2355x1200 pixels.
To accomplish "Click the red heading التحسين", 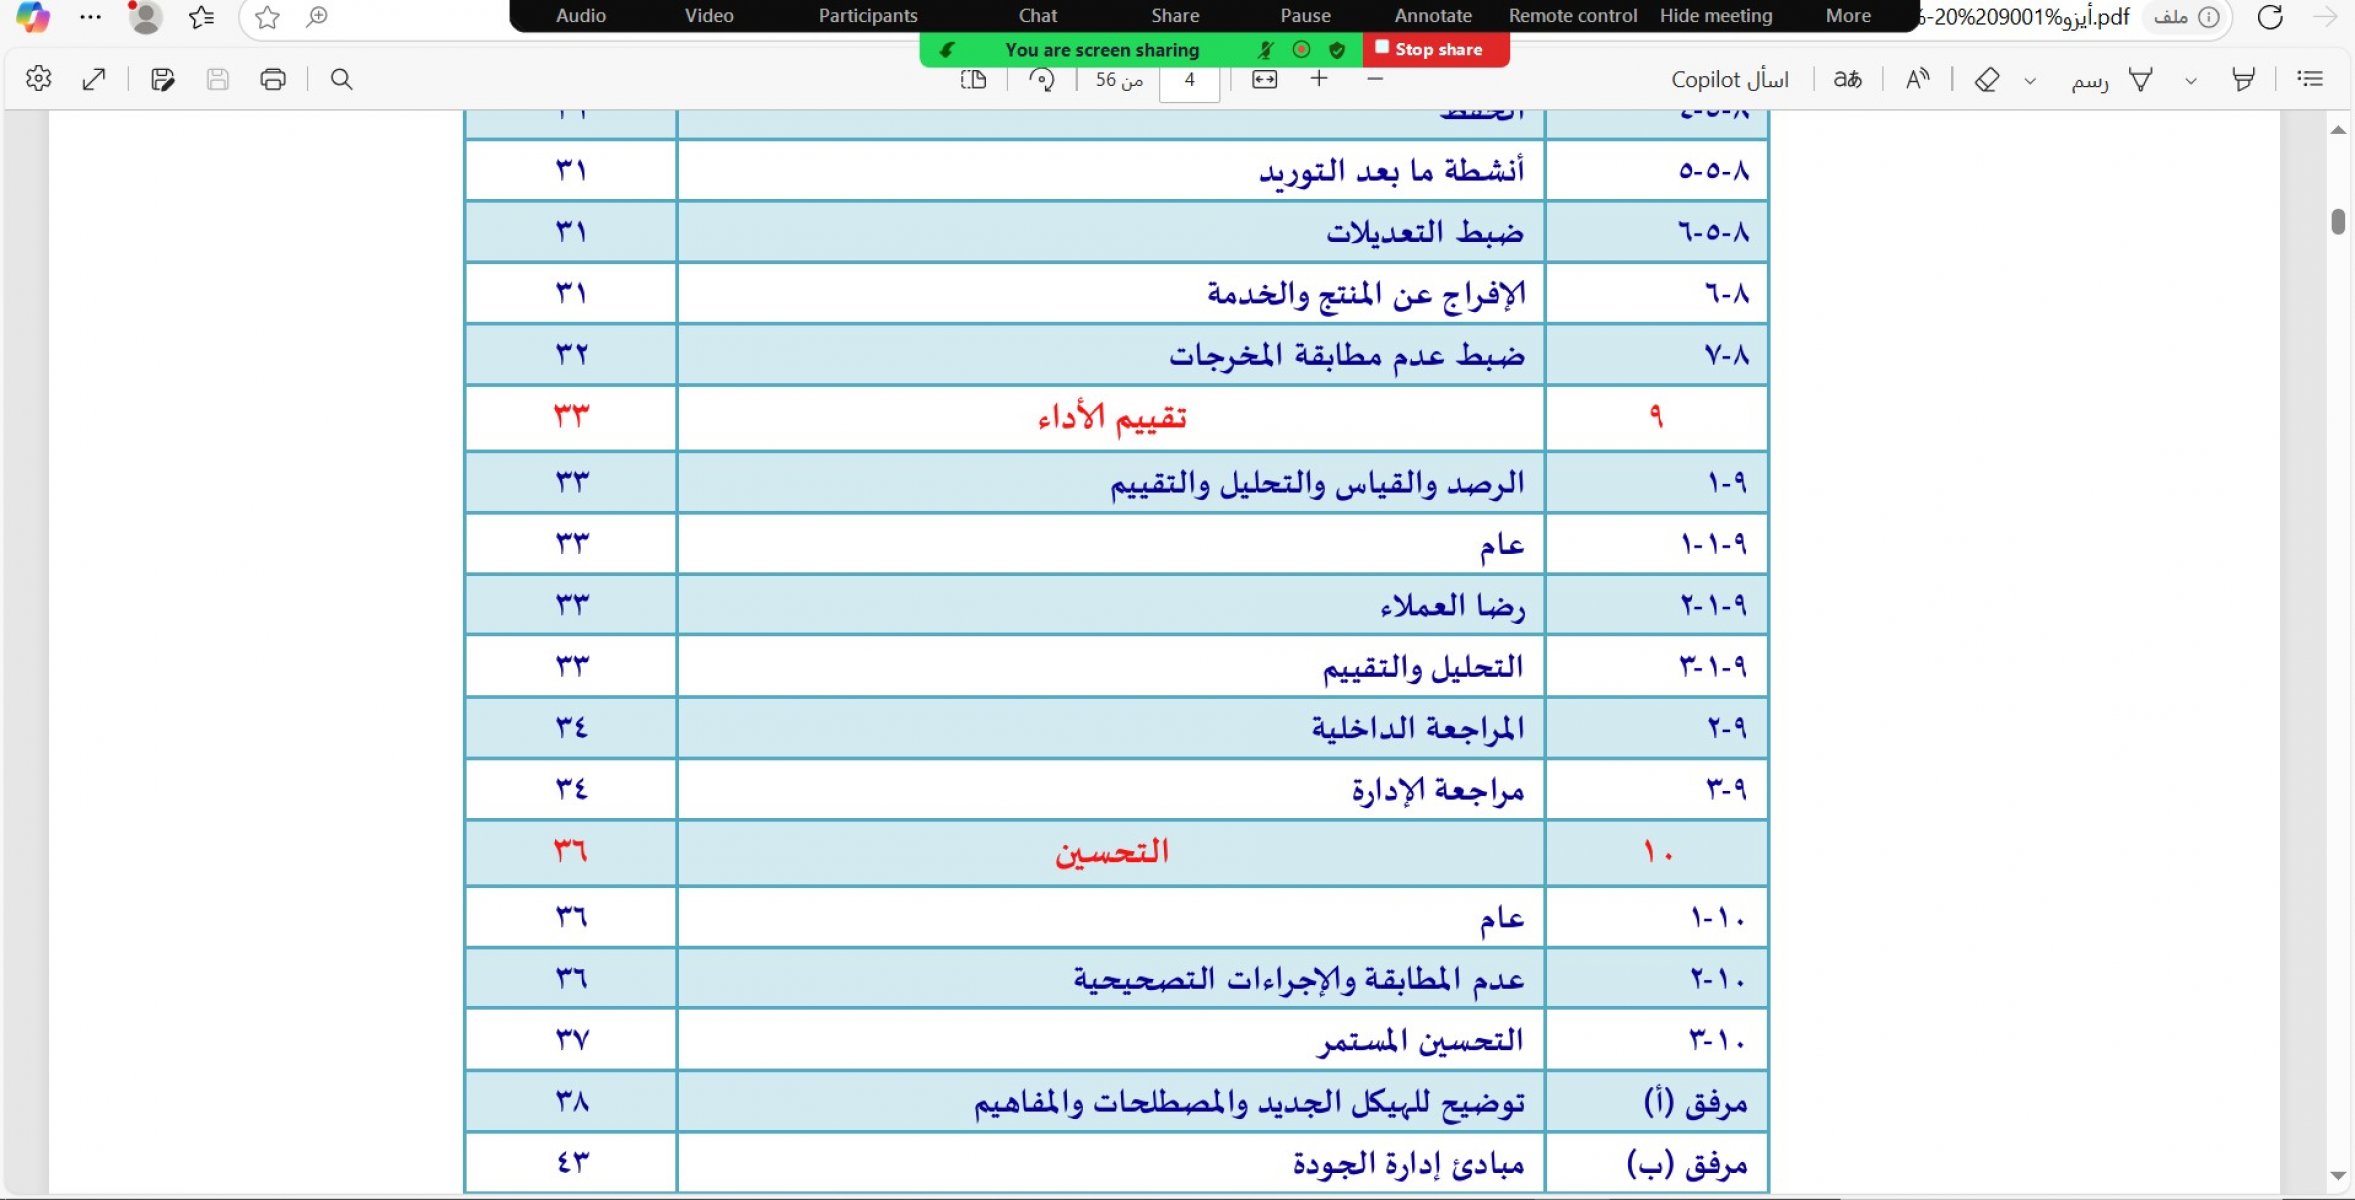I will click(1112, 852).
